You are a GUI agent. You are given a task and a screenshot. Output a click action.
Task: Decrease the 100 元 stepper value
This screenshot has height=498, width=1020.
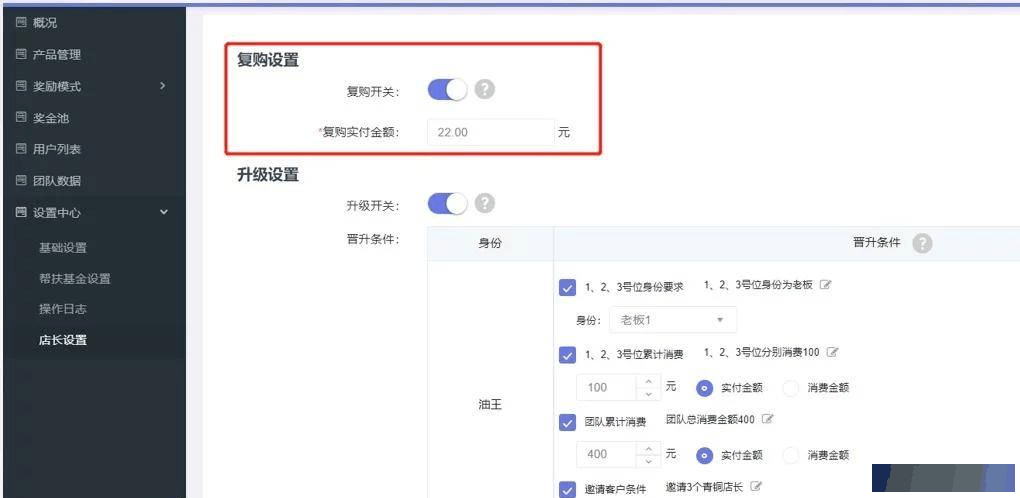pos(648,394)
